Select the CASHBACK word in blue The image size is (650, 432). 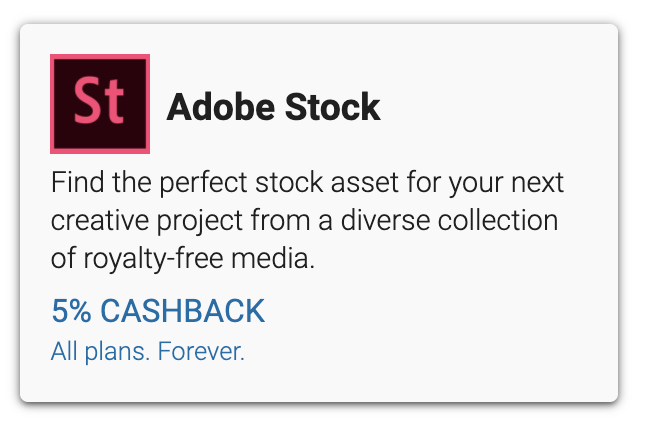[x=182, y=311]
